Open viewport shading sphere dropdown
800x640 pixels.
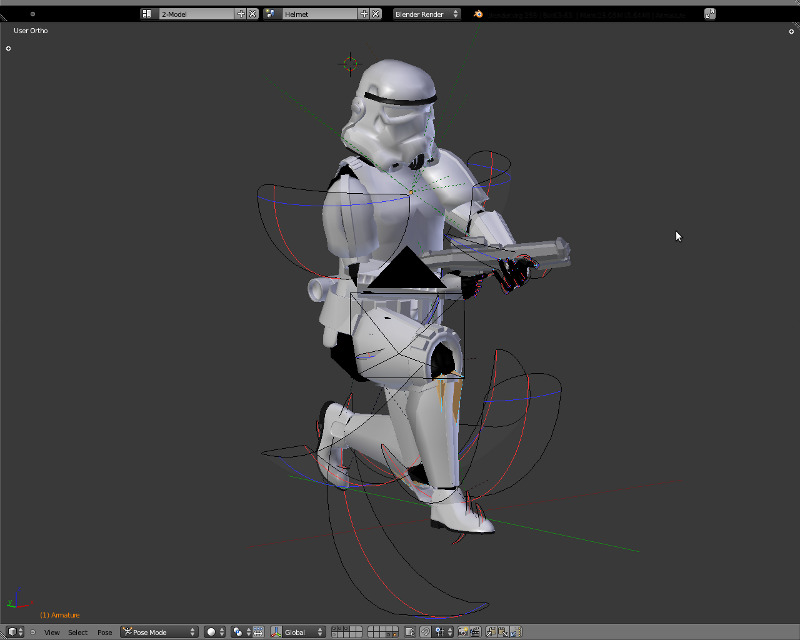(x=215, y=632)
